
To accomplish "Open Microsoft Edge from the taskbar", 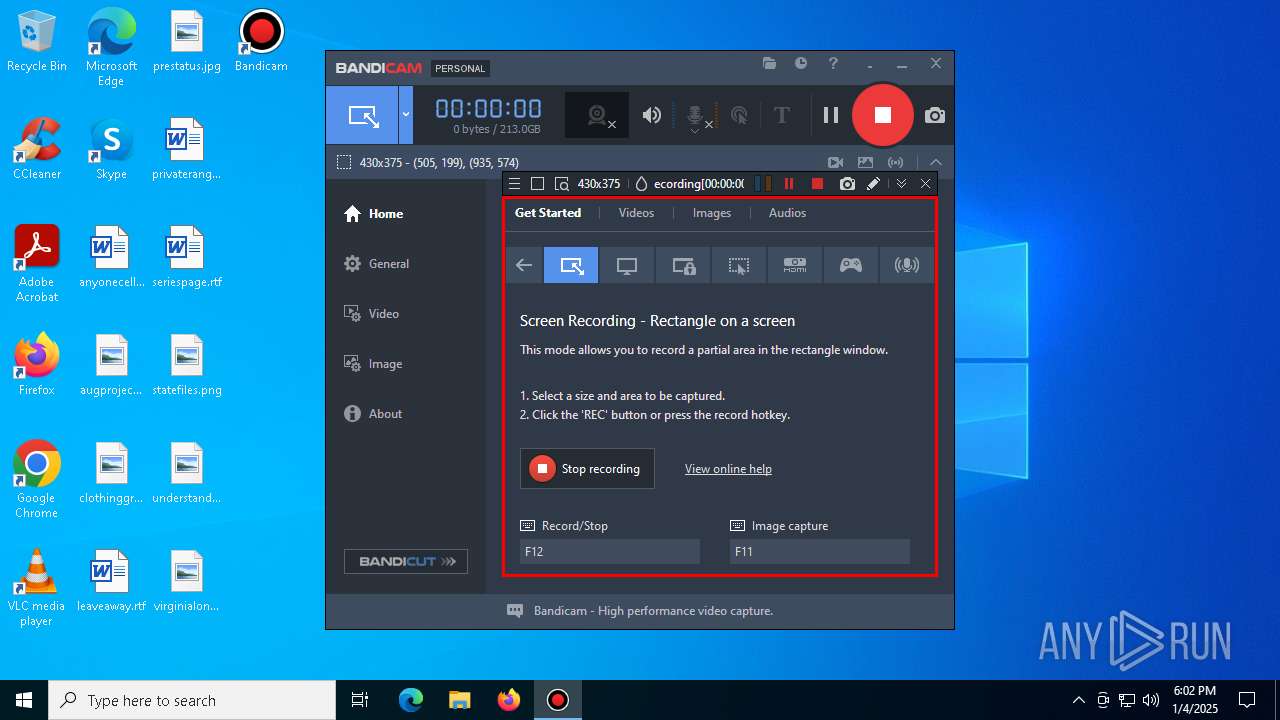I will point(411,700).
